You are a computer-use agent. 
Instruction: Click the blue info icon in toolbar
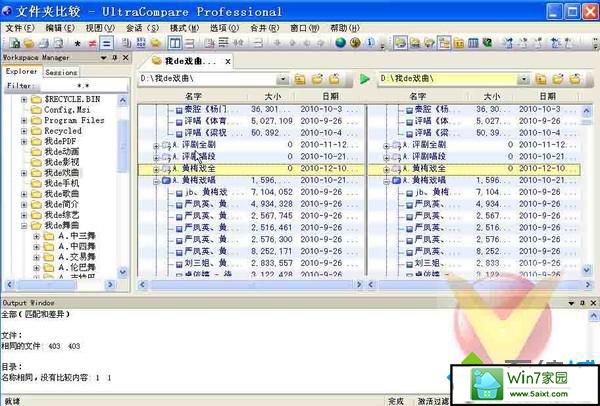tap(370, 43)
